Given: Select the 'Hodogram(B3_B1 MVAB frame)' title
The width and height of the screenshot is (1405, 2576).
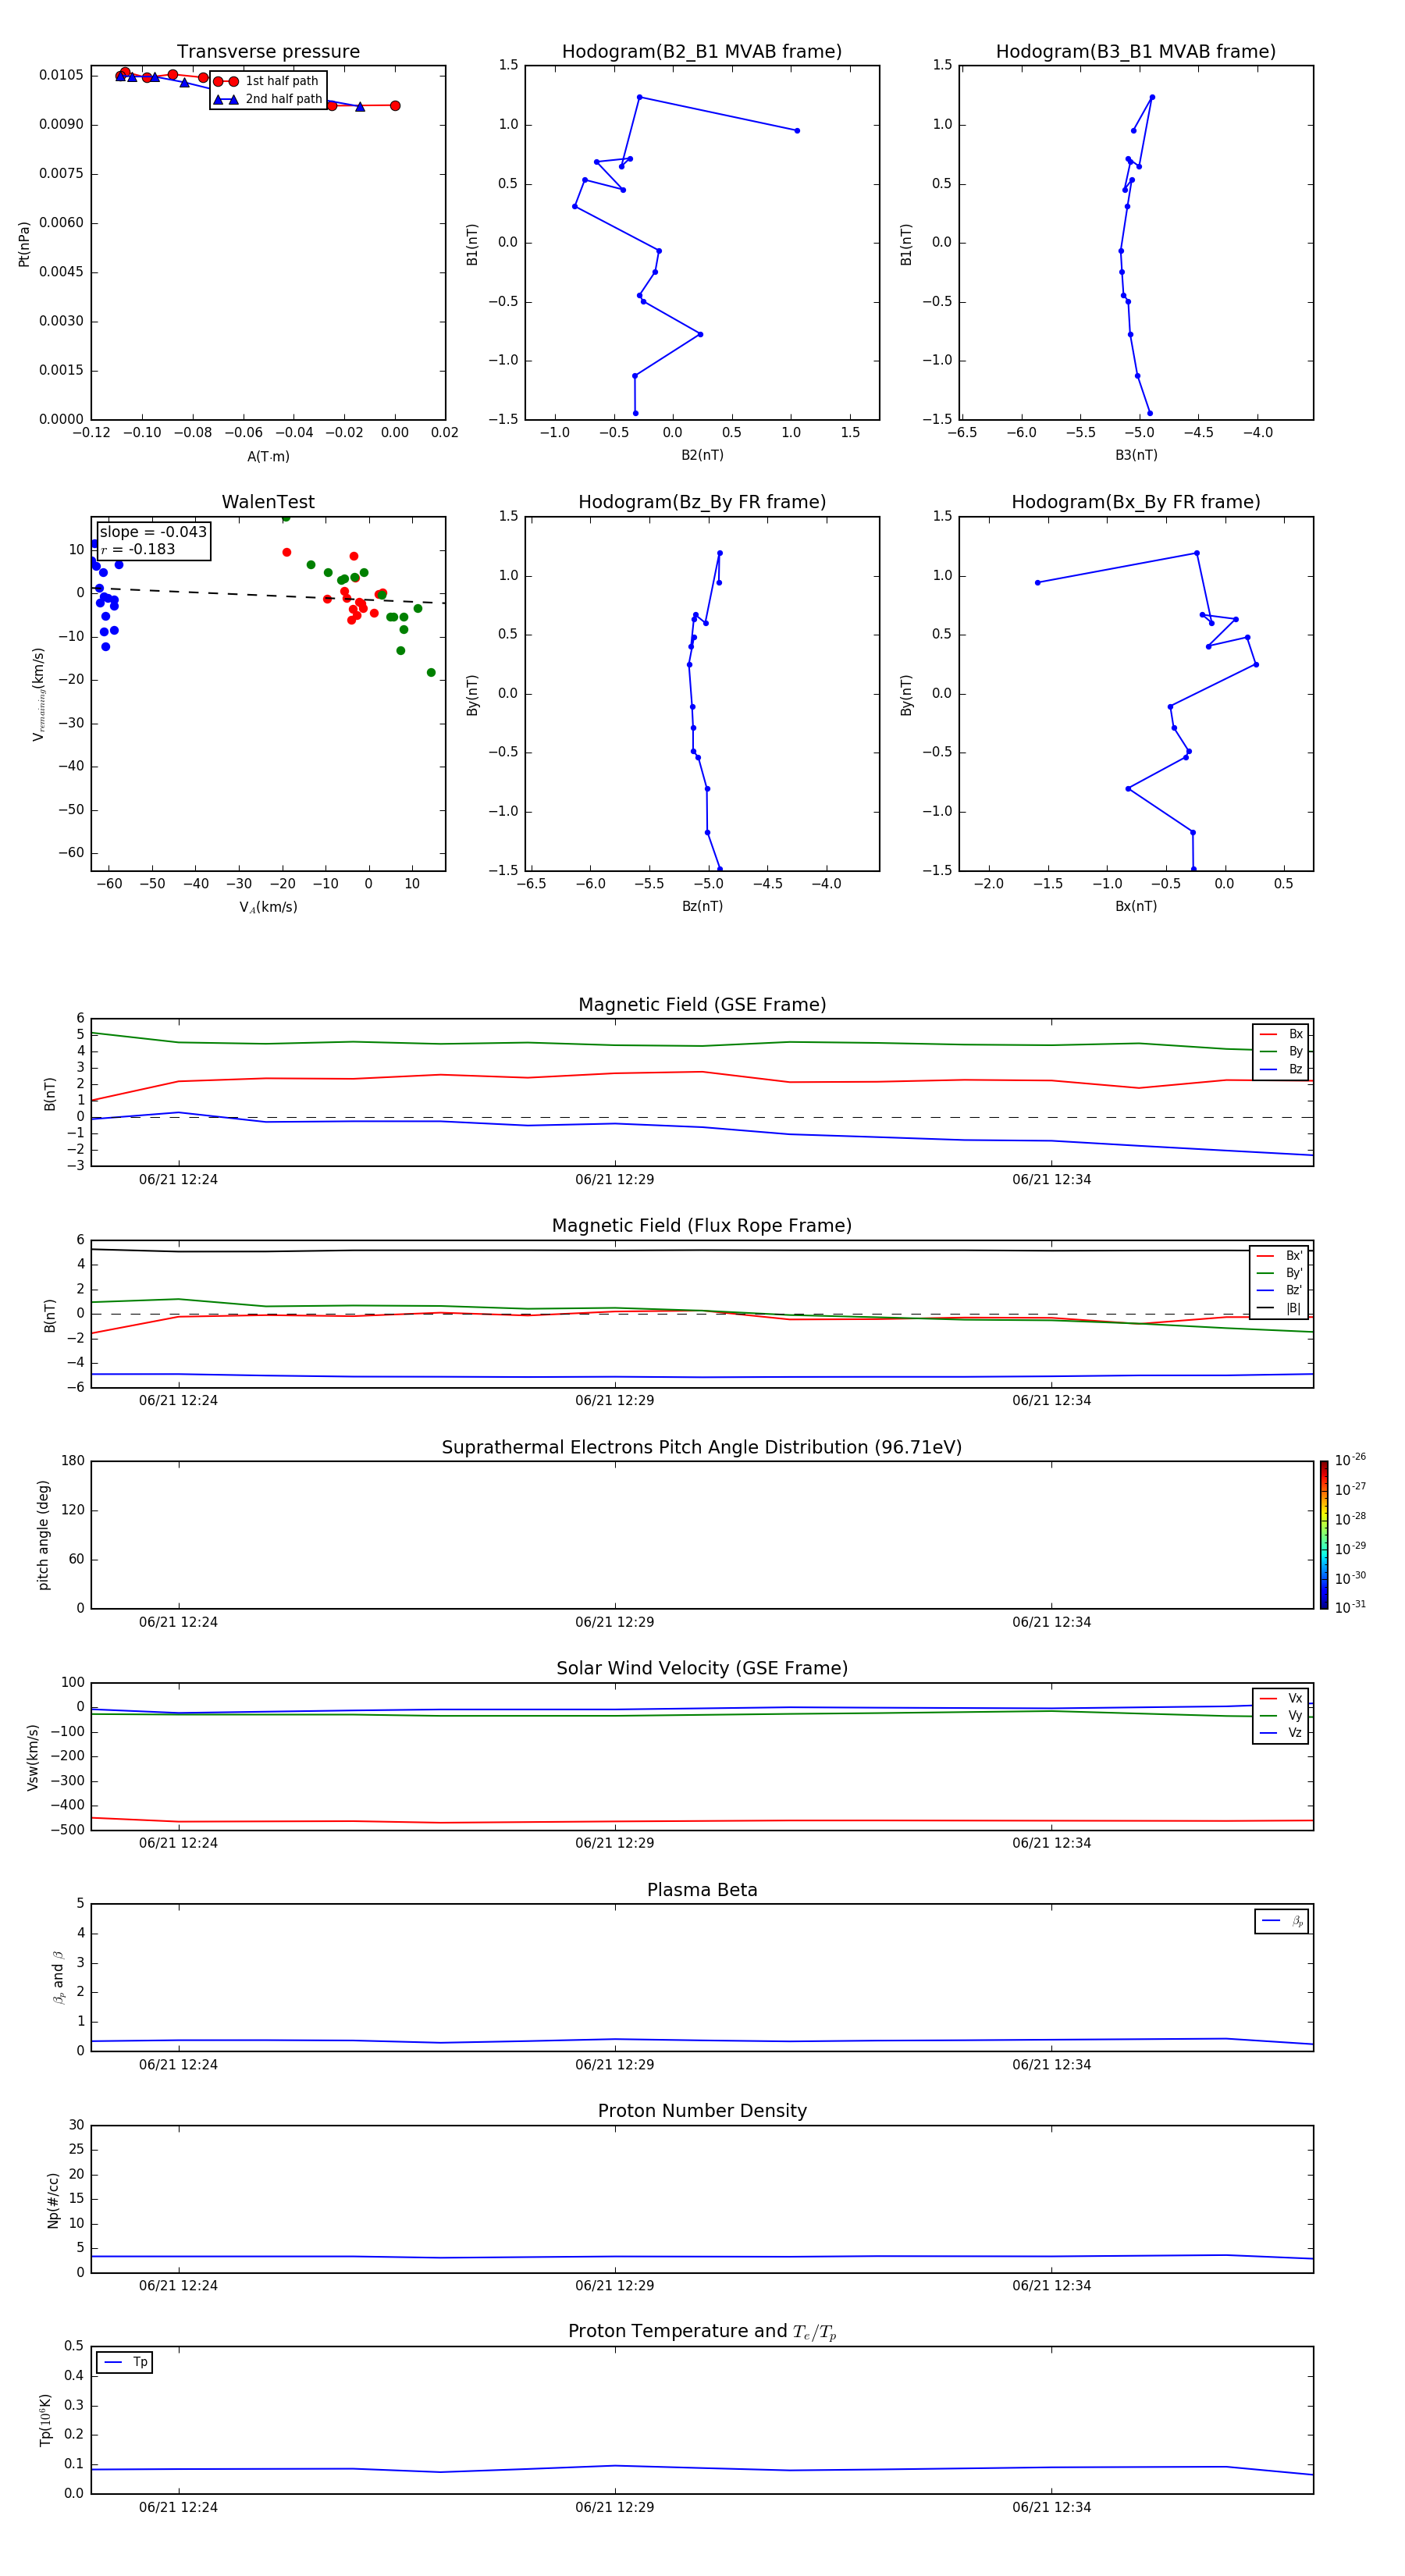Looking at the screenshot, I should (x=1136, y=52).
